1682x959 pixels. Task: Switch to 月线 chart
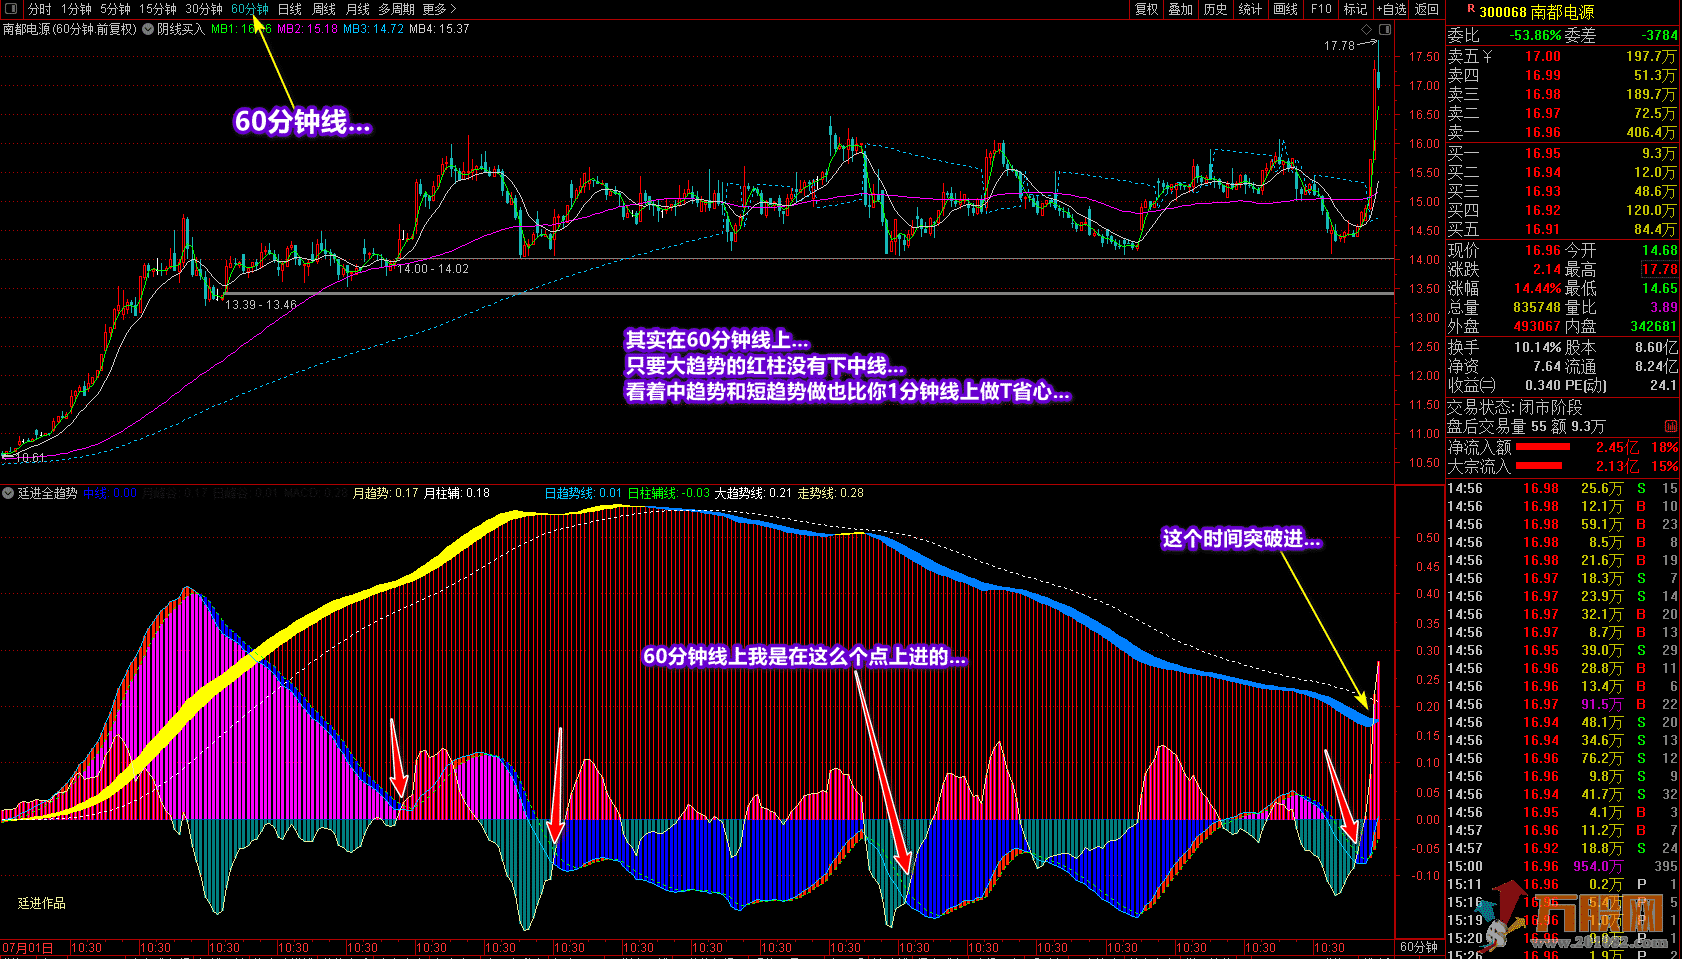point(358,9)
